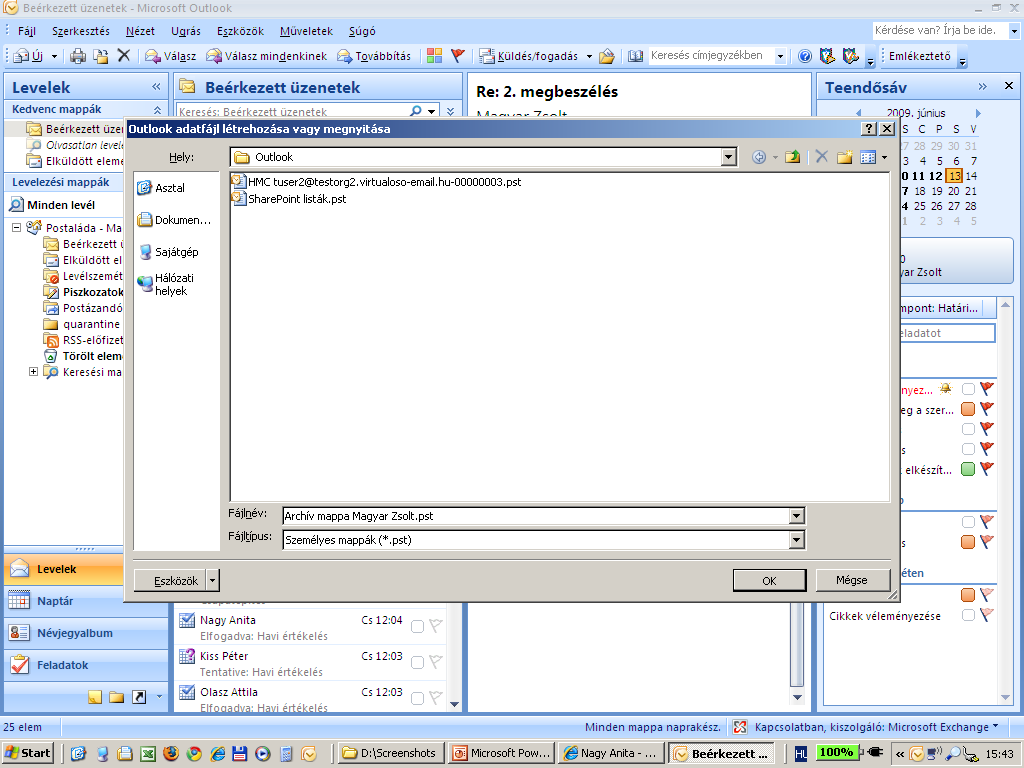Click the Categorize colored squares icon

434,56
